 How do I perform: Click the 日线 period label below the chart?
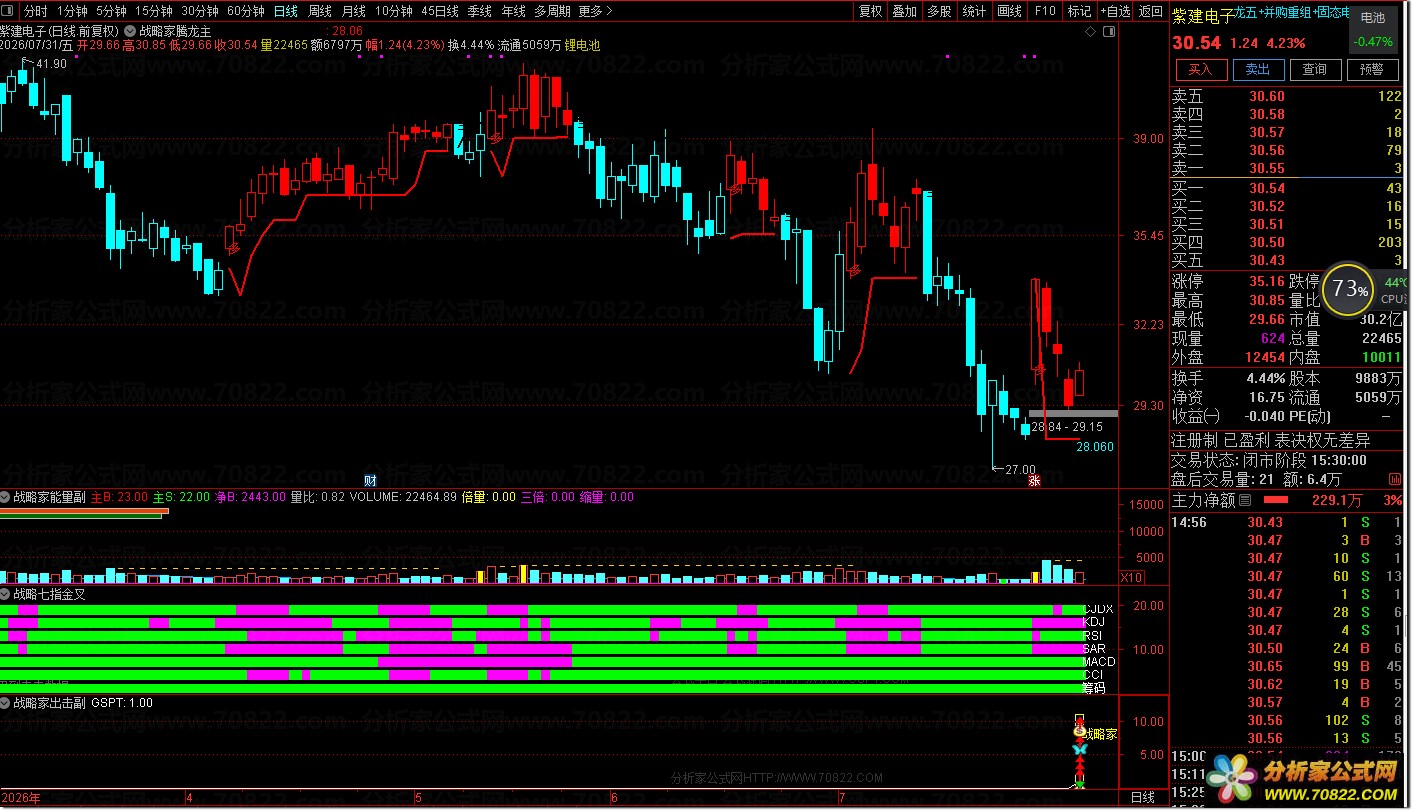tap(1142, 798)
